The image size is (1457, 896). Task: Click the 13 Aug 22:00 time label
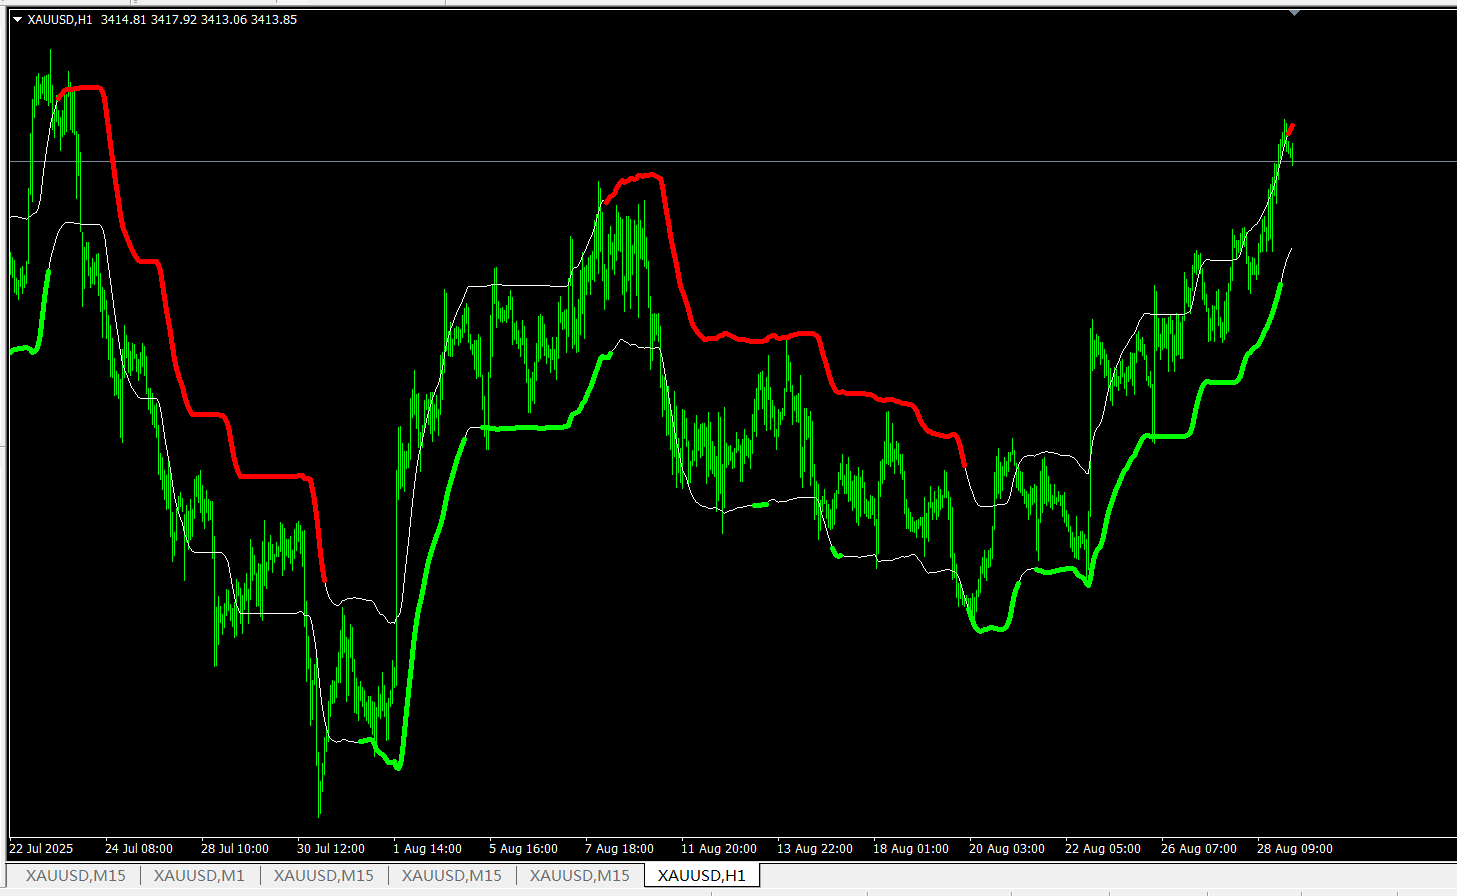pos(815,849)
